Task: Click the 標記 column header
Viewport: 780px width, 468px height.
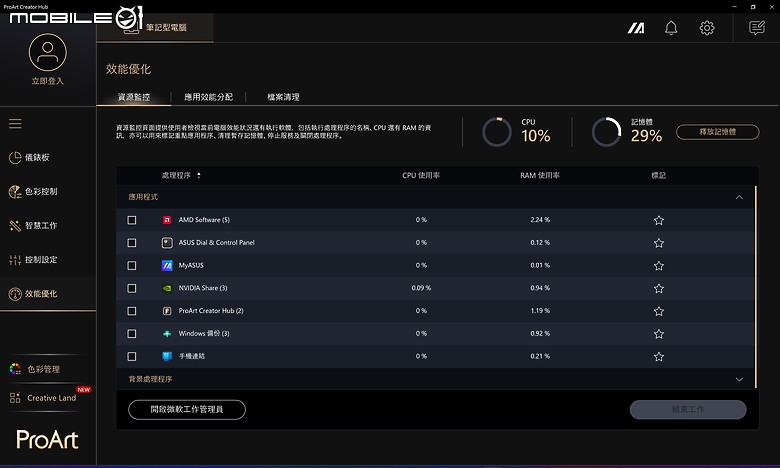Action: click(659, 176)
